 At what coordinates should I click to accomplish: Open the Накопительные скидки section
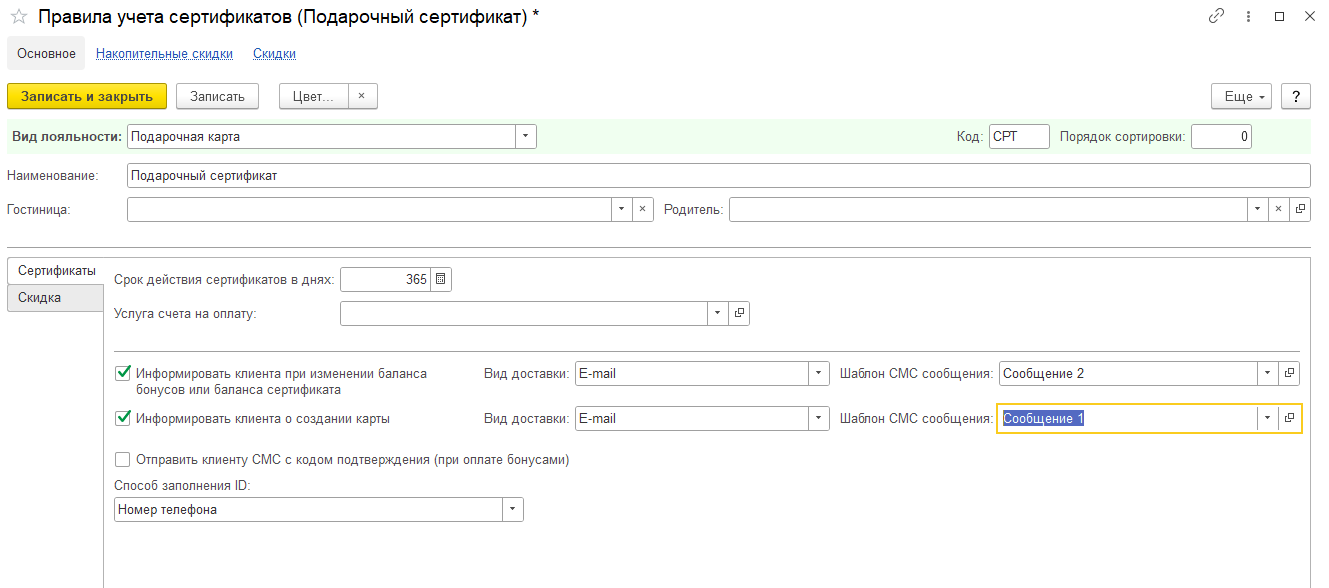coord(164,54)
